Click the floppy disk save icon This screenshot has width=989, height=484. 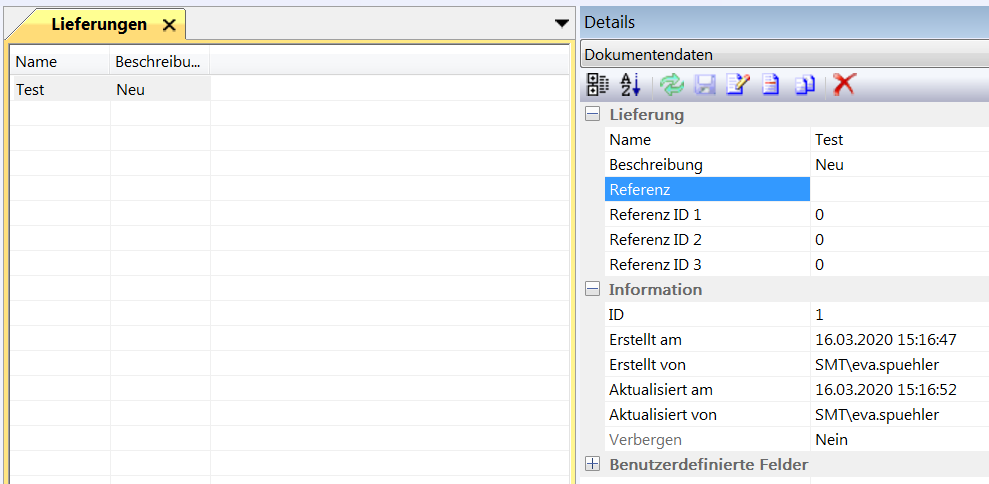706,85
